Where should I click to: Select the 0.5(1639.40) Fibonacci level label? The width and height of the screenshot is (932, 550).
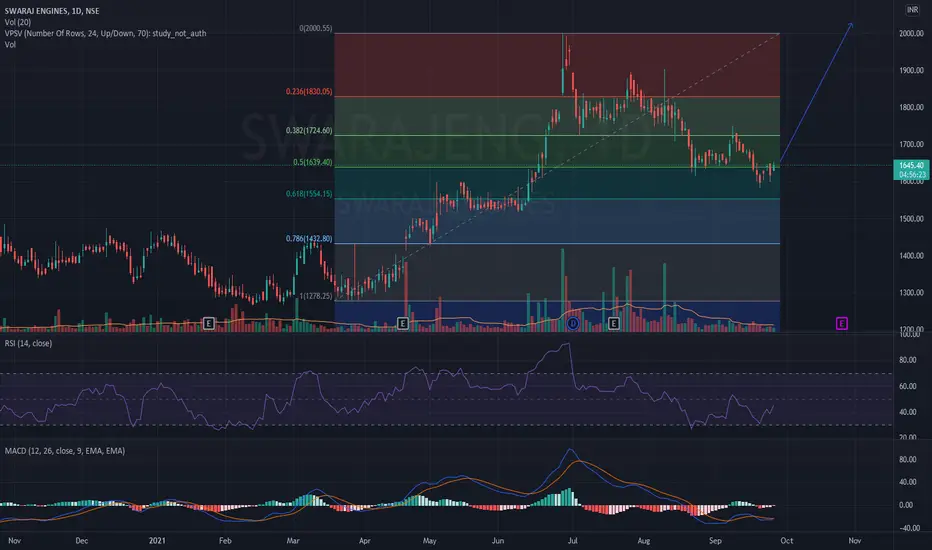tap(313, 162)
